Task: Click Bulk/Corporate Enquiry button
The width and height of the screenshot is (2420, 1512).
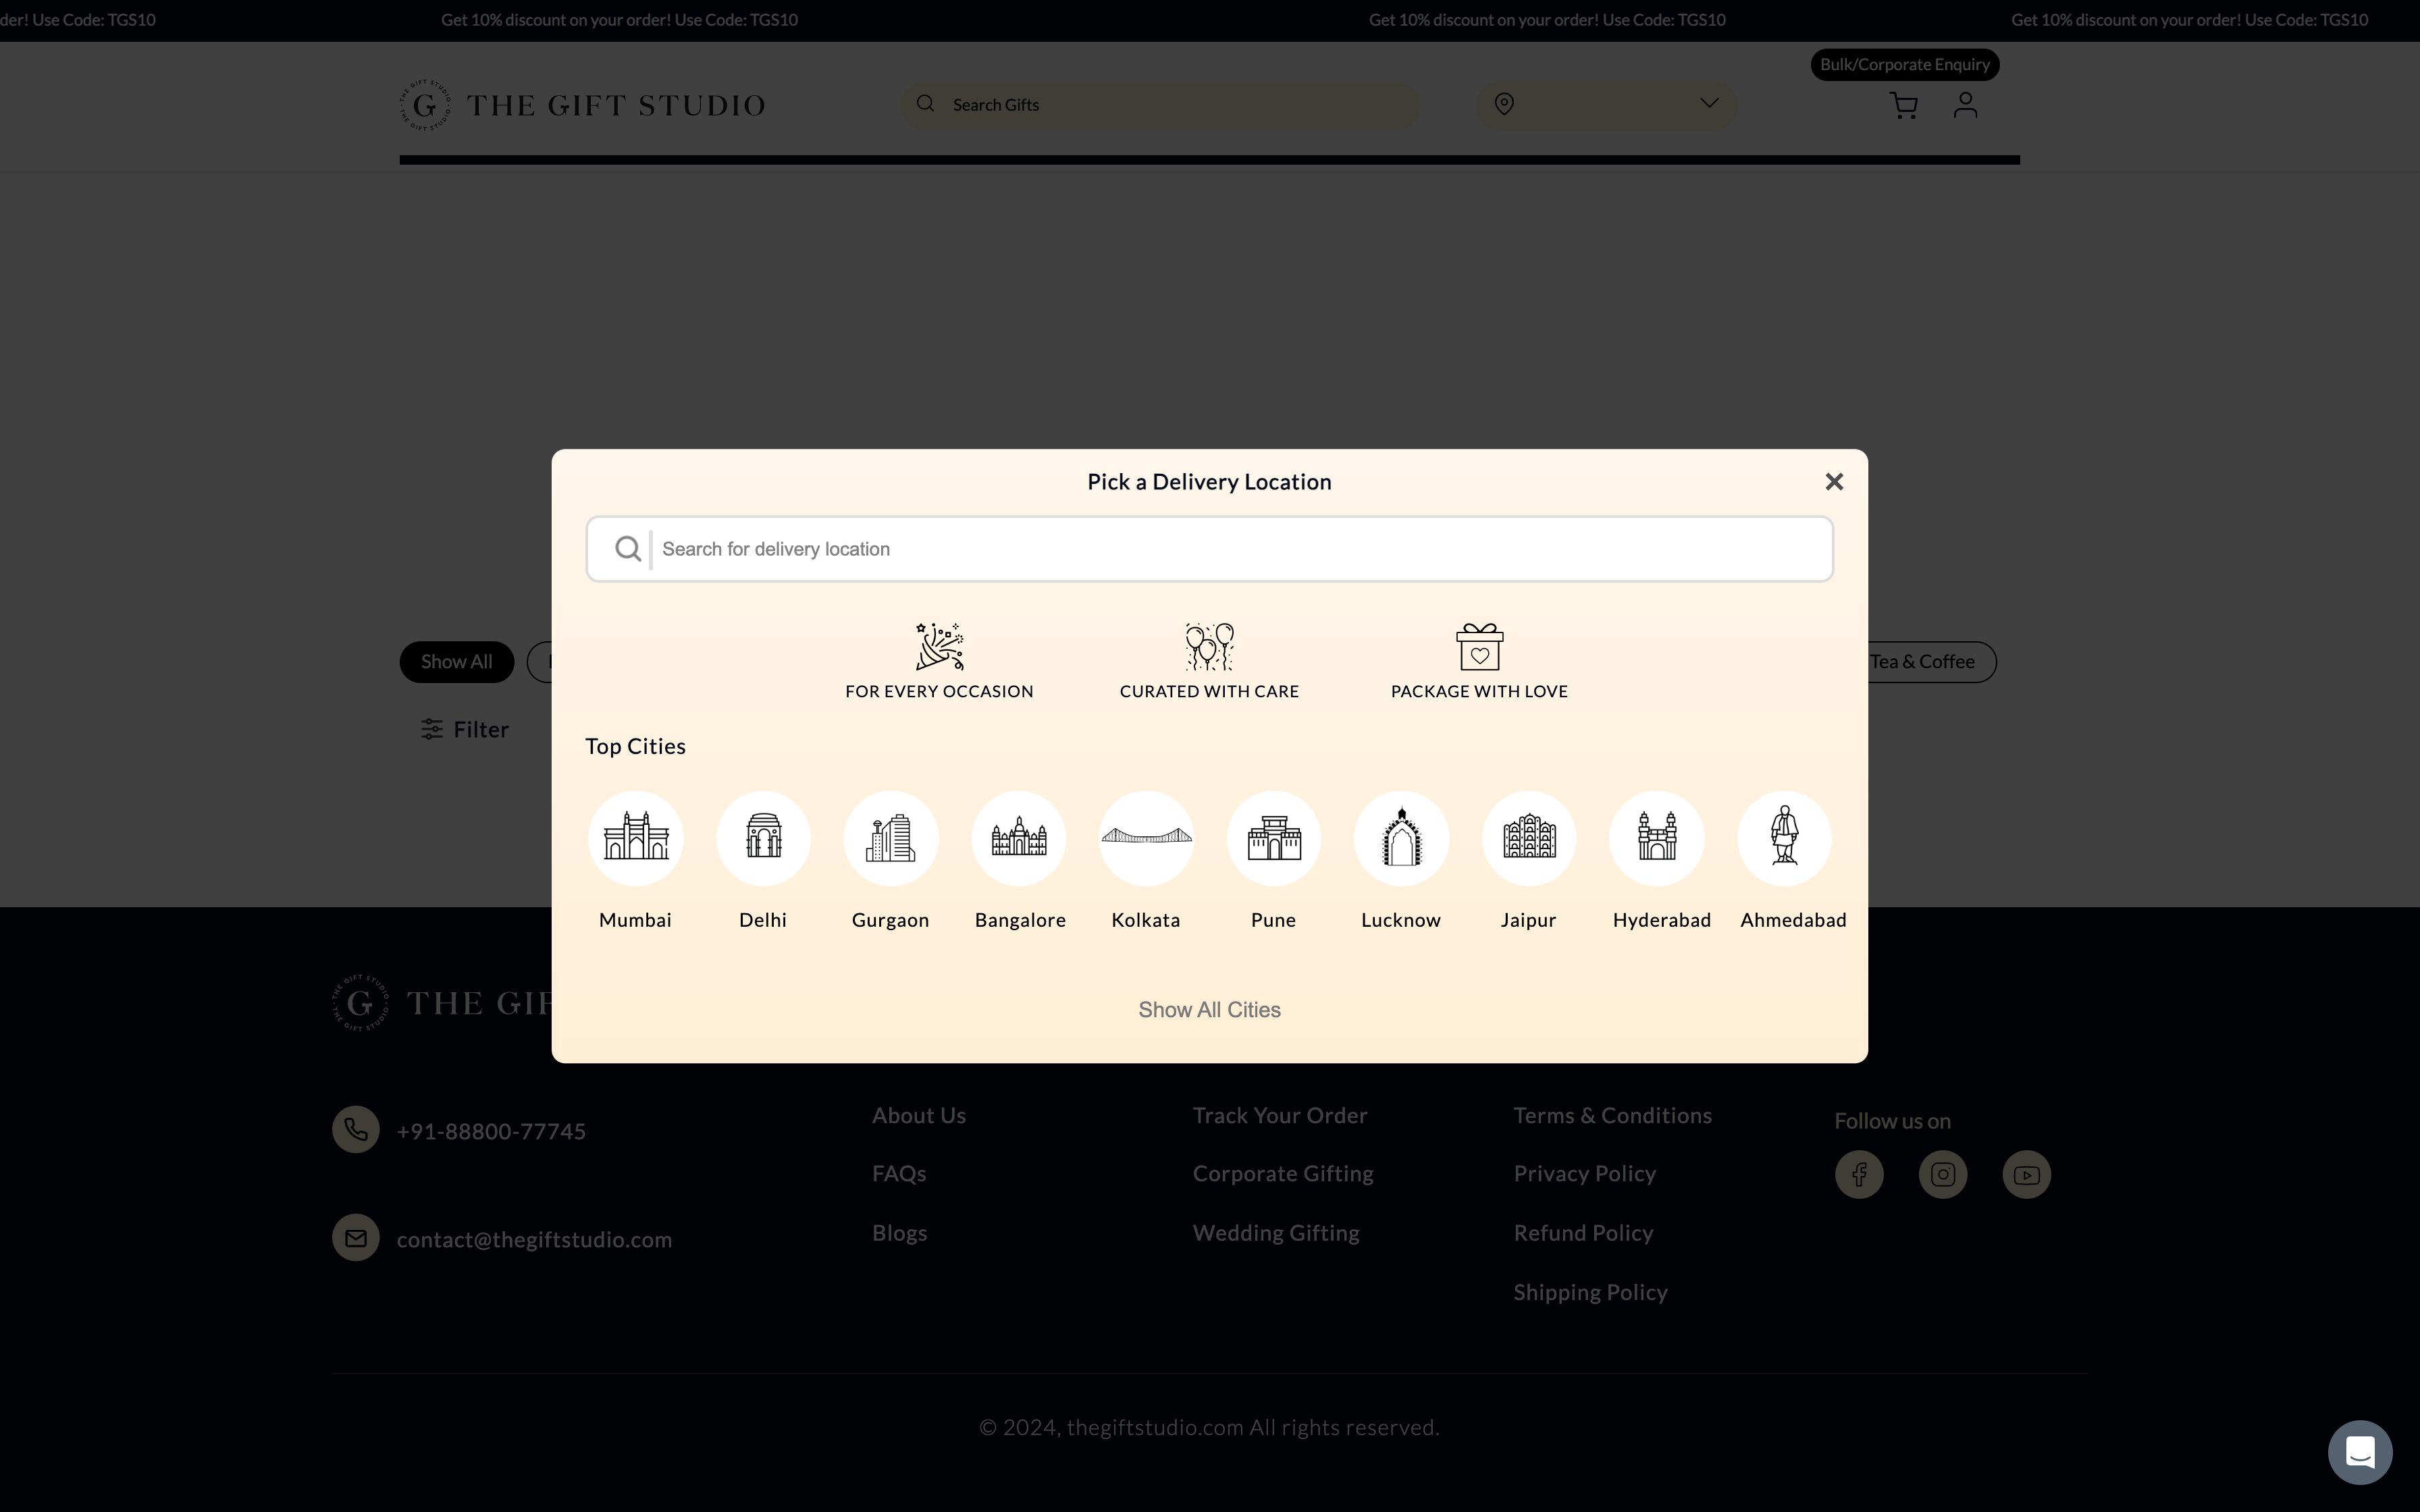Action: click(1904, 65)
